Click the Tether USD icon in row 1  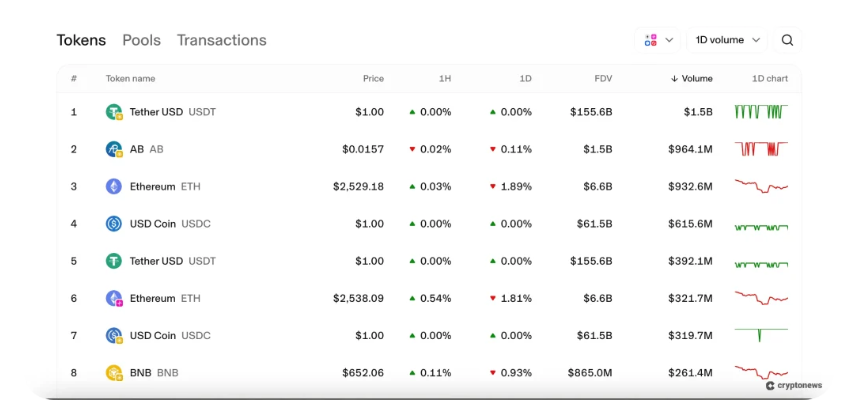(x=114, y=112)
